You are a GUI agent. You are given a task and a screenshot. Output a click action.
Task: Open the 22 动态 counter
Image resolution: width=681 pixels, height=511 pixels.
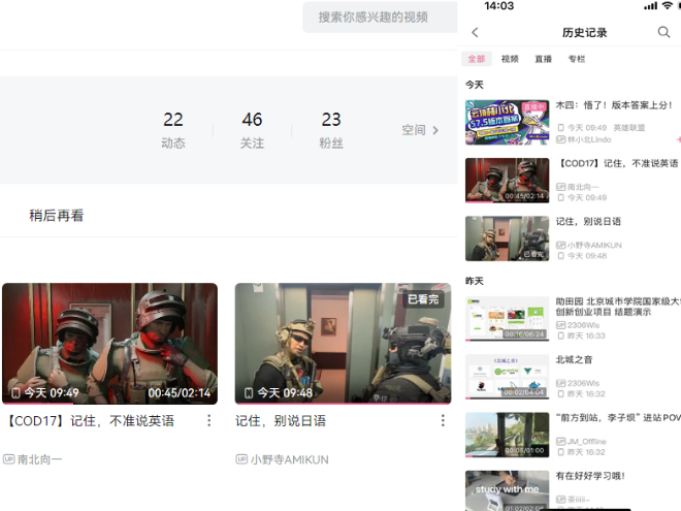[173, 130]
